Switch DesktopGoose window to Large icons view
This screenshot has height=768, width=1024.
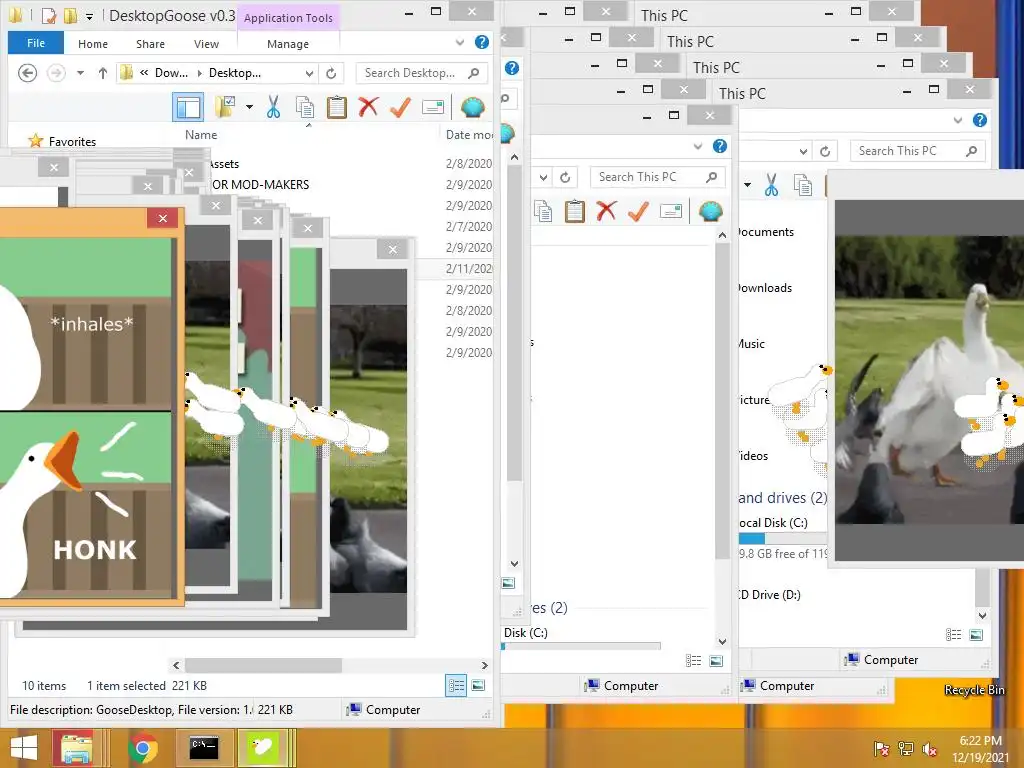click(478, 686)
